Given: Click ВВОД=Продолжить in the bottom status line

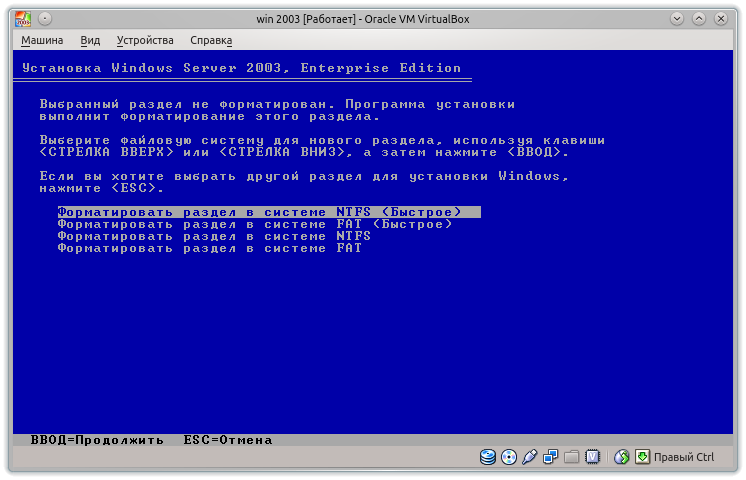Looking at the screenshot, I should point(97,440).
